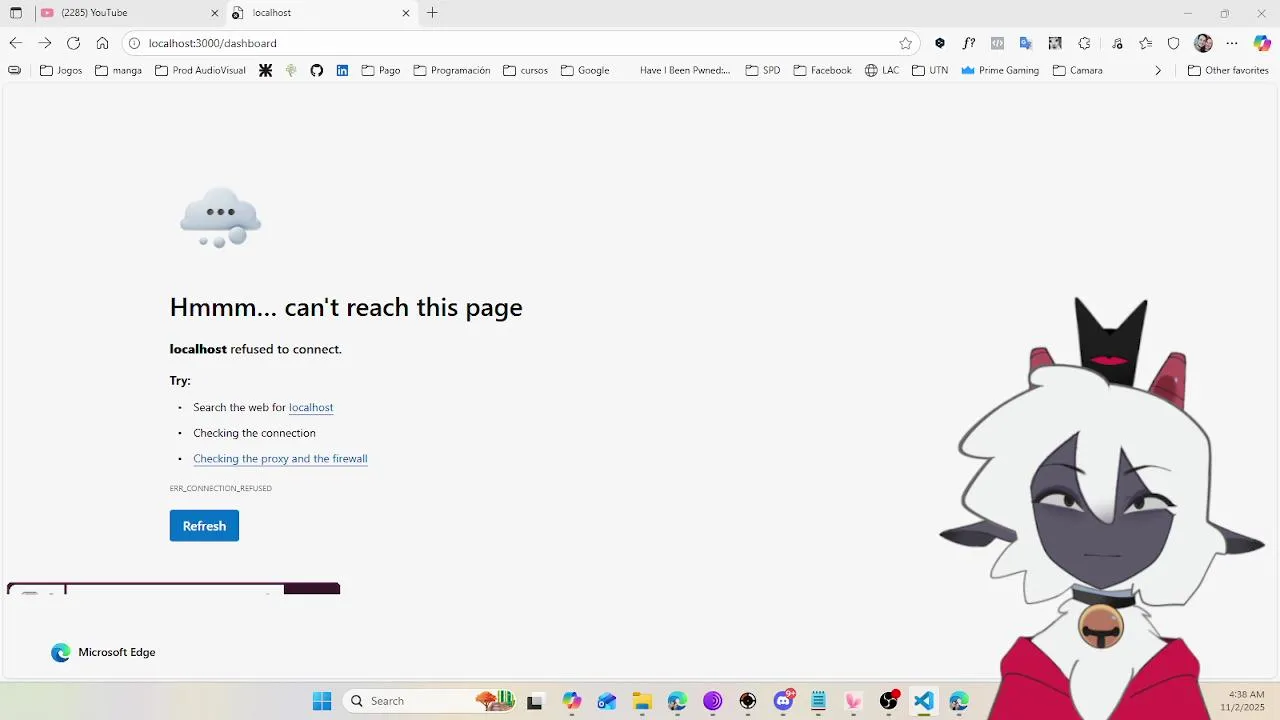Expand the Other favorites folder
The image size is (1280, 720).
(1228, 70)
